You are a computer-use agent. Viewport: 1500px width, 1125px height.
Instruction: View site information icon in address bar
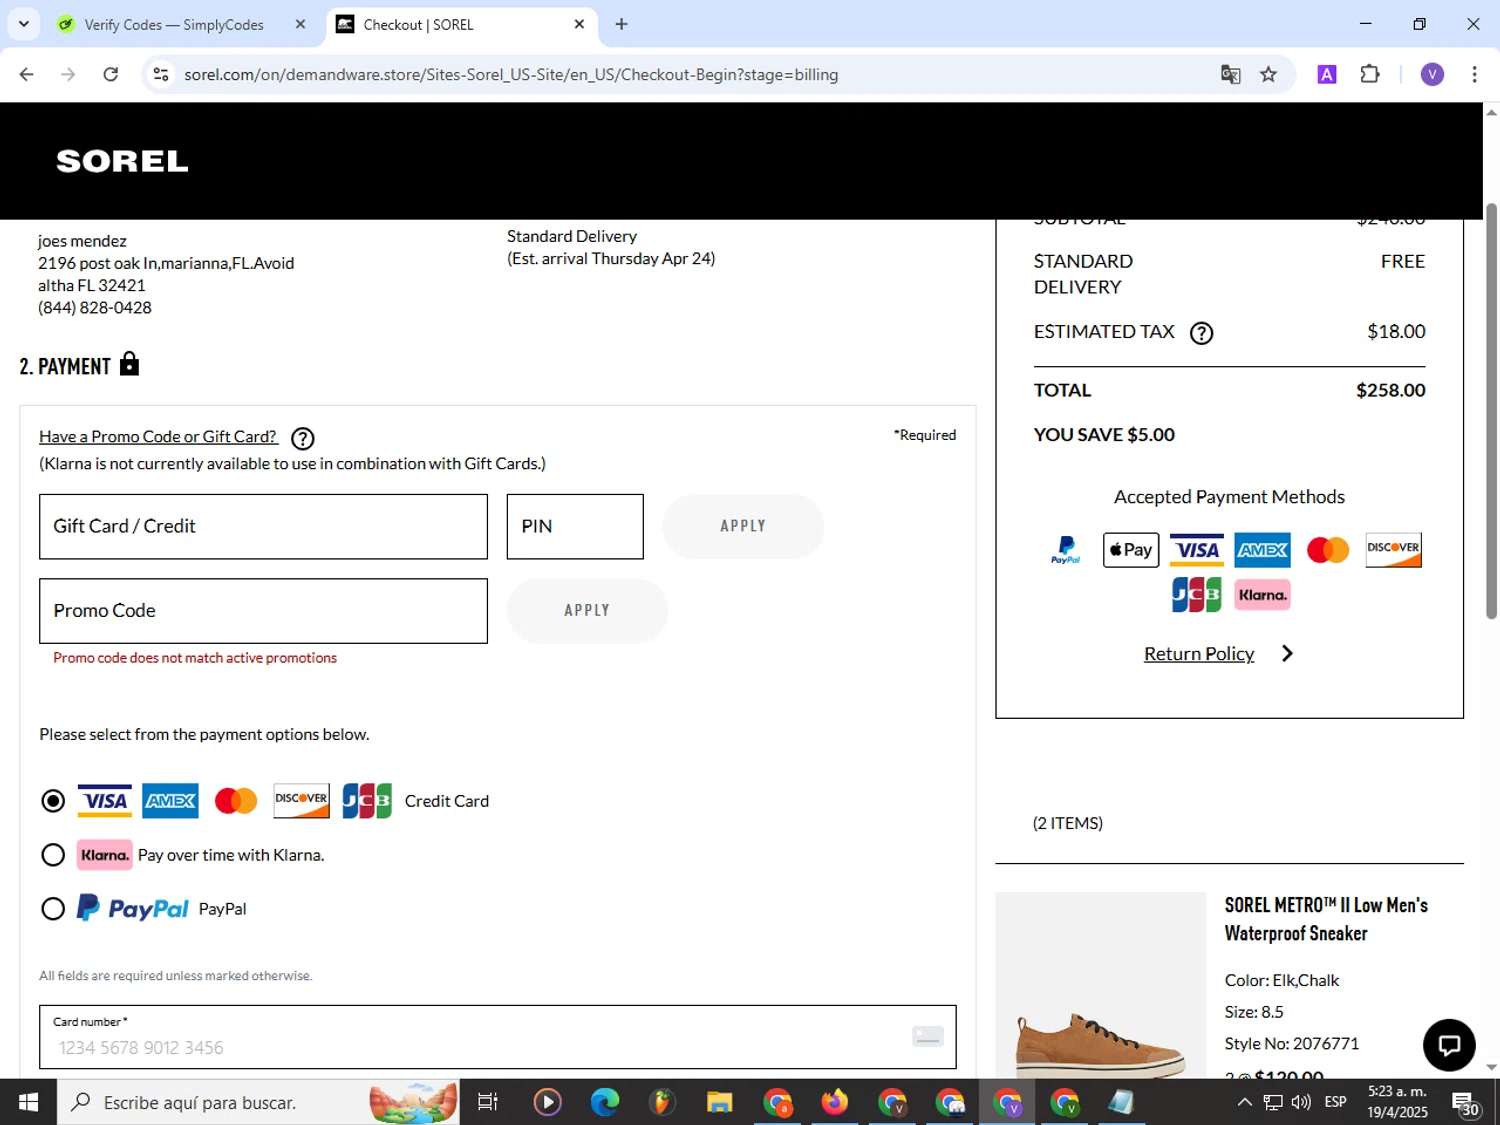click(161, 74)
